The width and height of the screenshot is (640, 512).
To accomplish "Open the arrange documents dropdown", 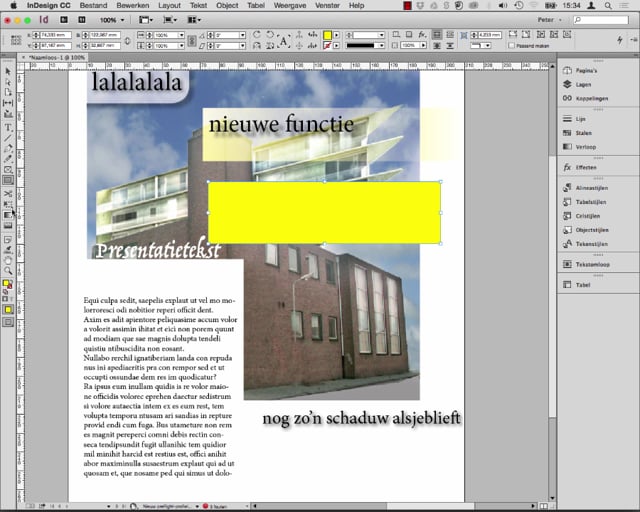I will pos(194,20).
